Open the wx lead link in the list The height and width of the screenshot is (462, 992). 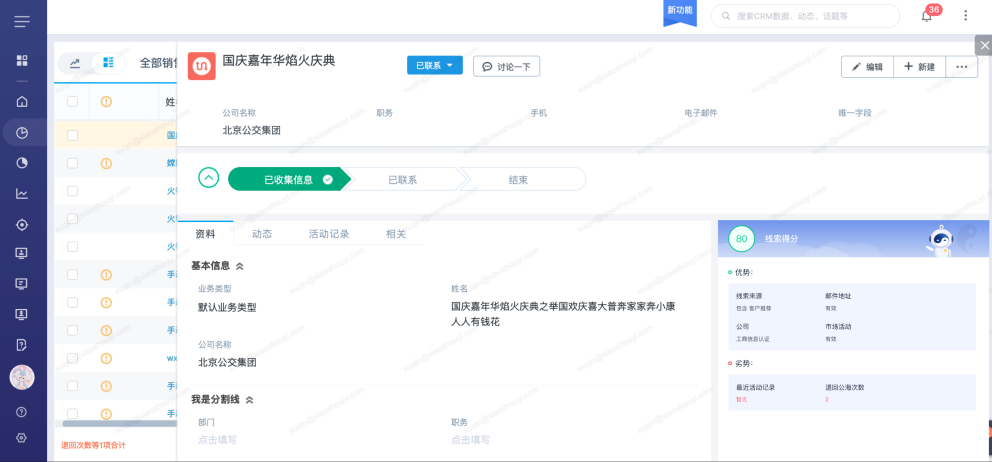coord(171,358)
